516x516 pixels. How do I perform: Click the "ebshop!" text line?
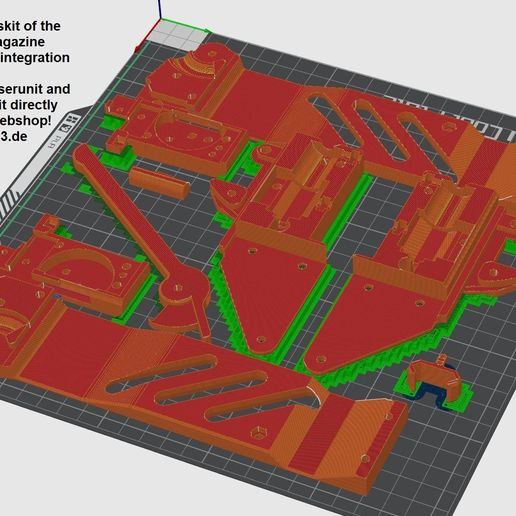[x=26, y=120]
